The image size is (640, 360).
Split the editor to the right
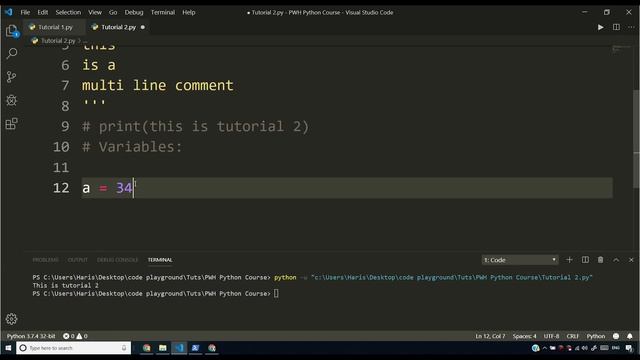616,27
